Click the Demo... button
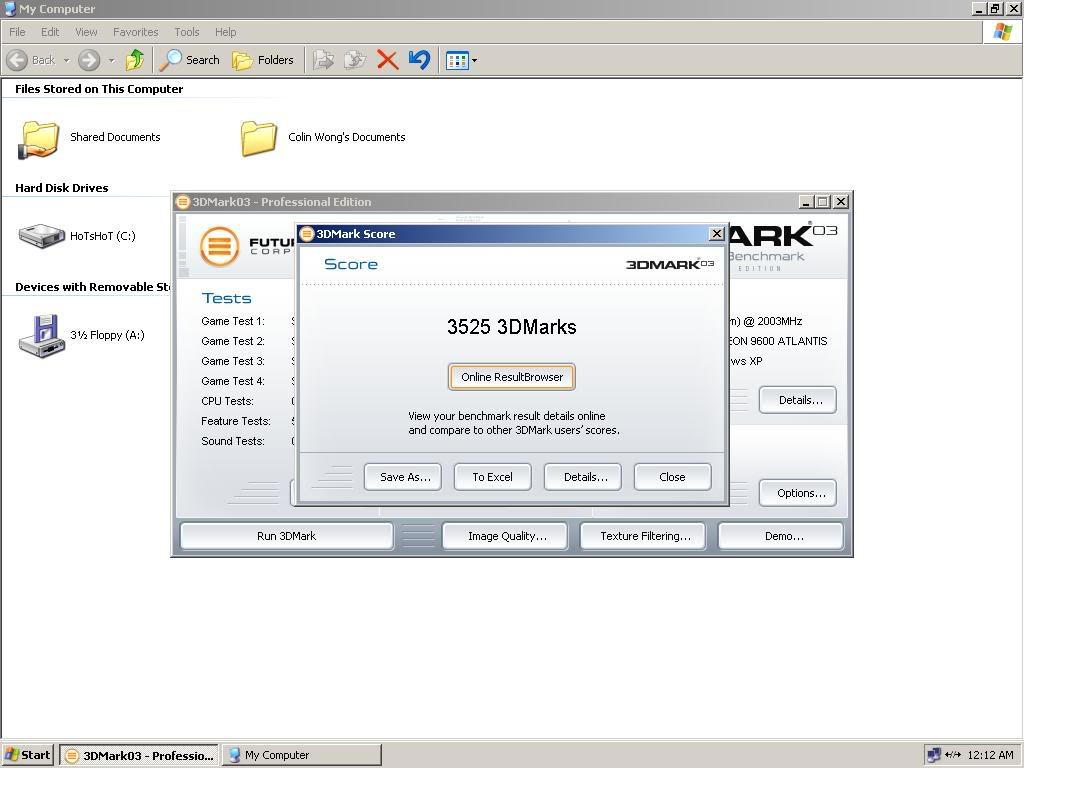Screen dimensions: 1075x806 pyautogui.click(x=781, y=536)
